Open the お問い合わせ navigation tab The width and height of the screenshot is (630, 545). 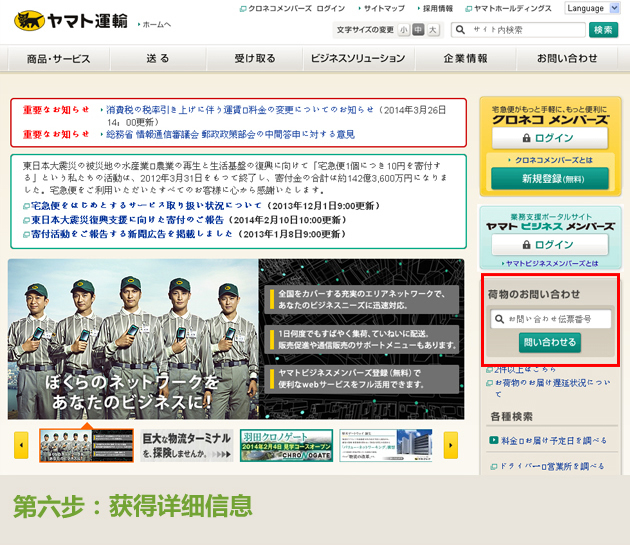566,59
